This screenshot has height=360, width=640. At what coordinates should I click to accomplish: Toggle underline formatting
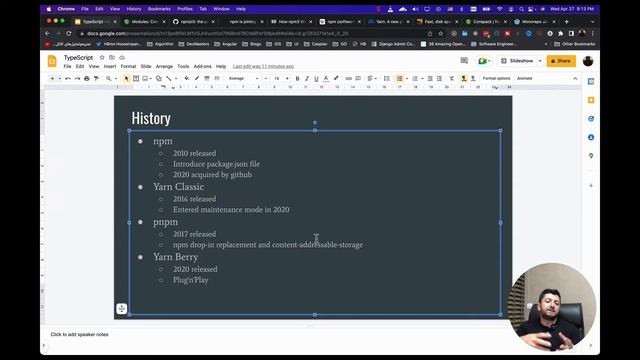[x=316, y=78]
